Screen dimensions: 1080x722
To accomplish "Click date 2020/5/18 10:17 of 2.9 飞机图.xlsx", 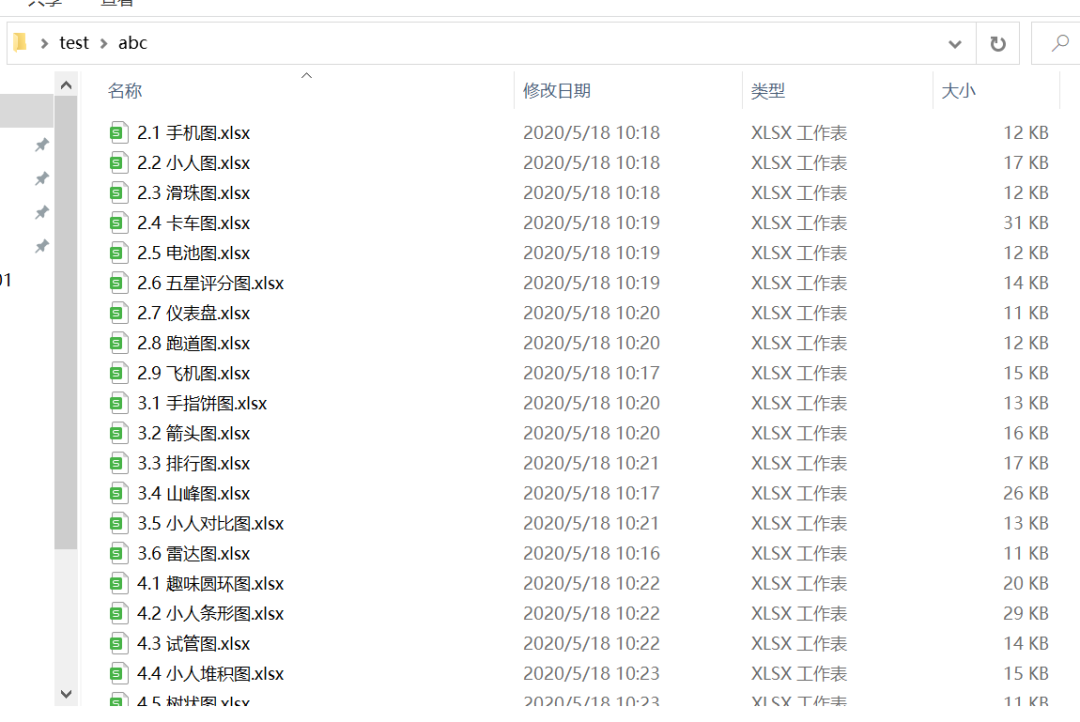I will coord(591,373).
